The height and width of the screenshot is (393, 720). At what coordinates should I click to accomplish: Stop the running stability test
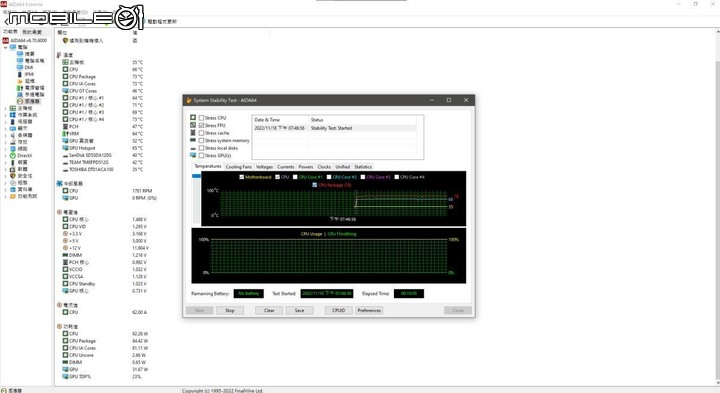click(230, 310)
